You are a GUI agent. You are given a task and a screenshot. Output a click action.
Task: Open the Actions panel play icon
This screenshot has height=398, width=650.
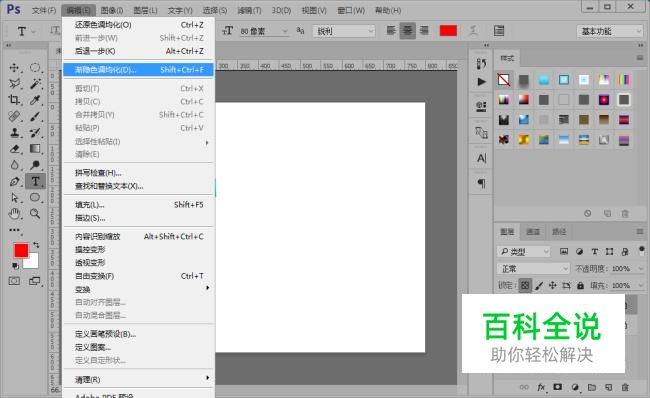click(x=481, y=82)
